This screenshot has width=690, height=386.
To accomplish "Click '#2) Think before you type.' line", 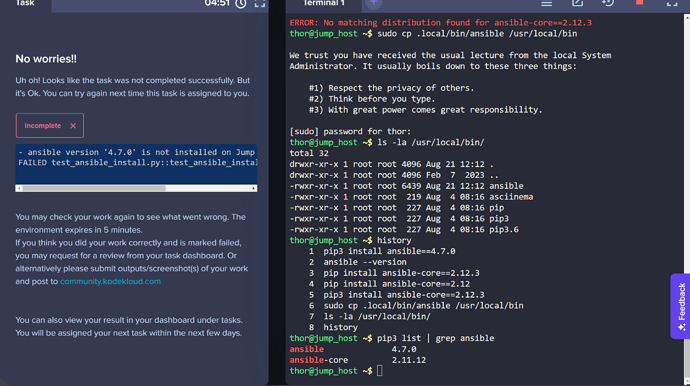I will point(372,99).
